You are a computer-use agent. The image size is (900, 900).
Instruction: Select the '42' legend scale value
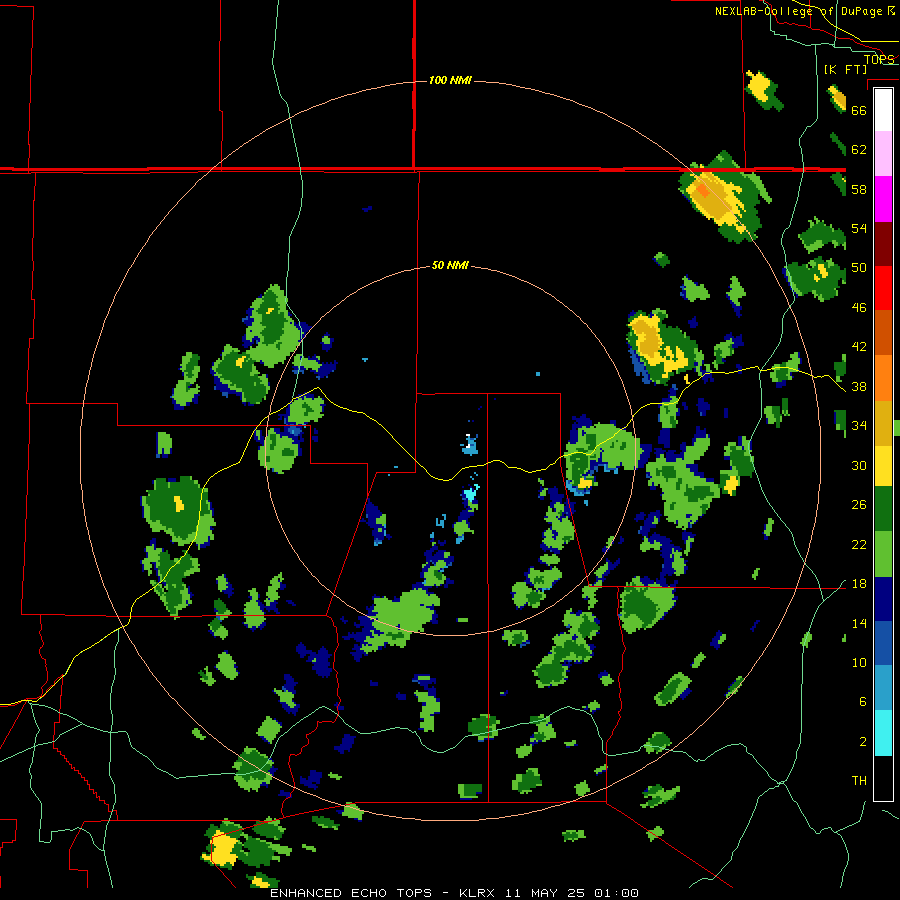(x=859, y=347)
